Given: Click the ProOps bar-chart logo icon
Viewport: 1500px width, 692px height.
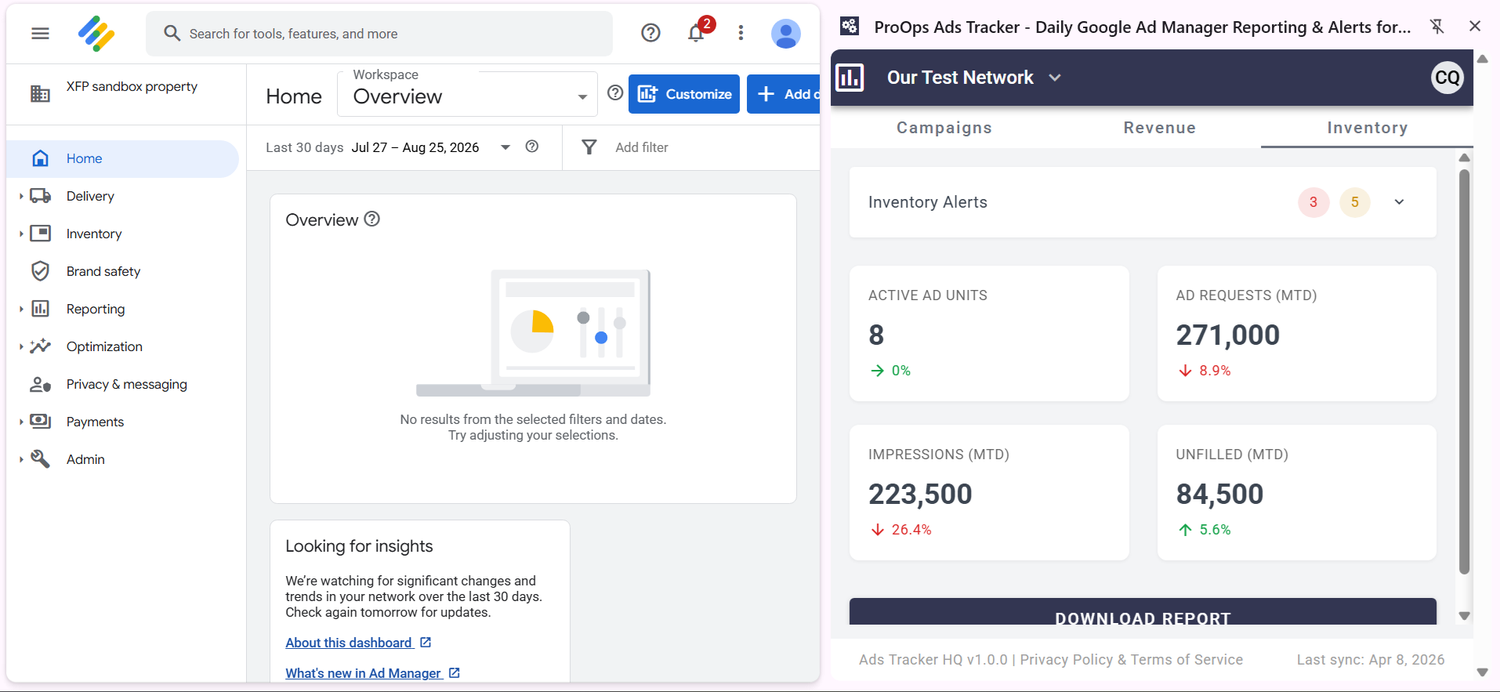Looking at the screenshot, I should point(849,77).
